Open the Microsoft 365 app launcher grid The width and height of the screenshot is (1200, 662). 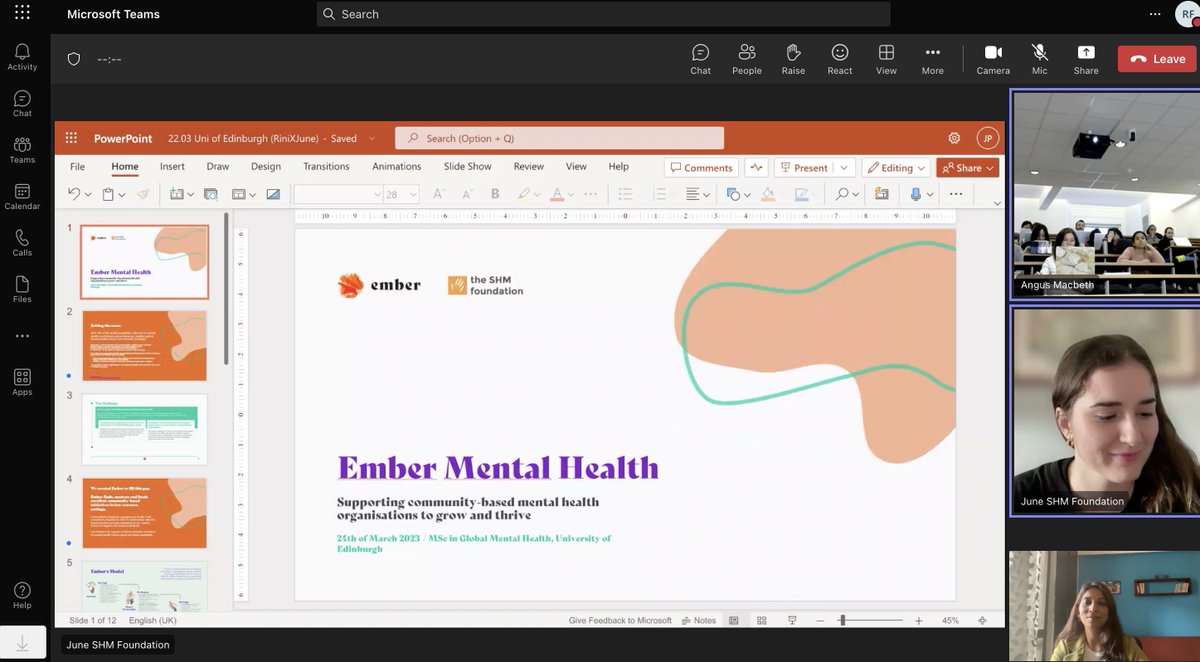point(22,14)
